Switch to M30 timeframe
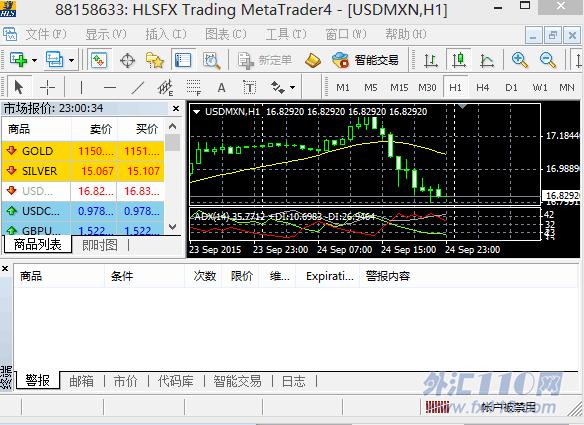The width and height of the screenshot is (584, 425). click(427, 88)
